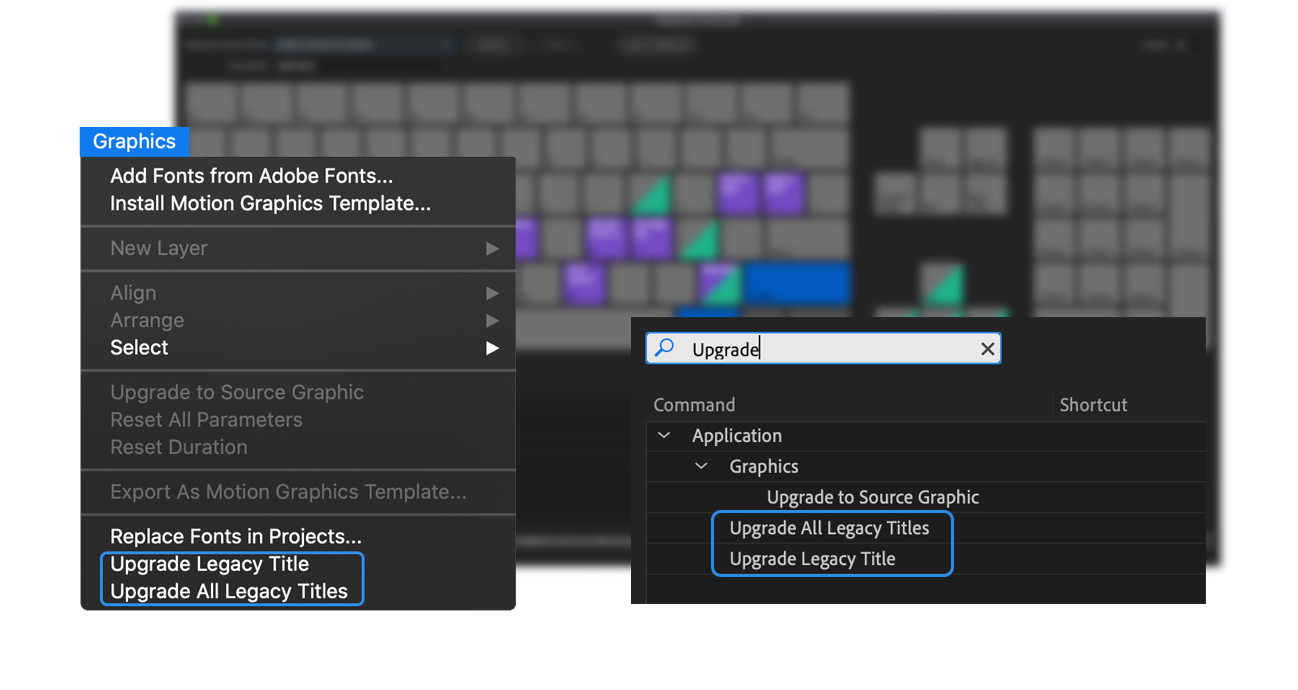Click the large blue highlighted keyboard key
The image size is (1298, 690).
click(x=797, y=283)
